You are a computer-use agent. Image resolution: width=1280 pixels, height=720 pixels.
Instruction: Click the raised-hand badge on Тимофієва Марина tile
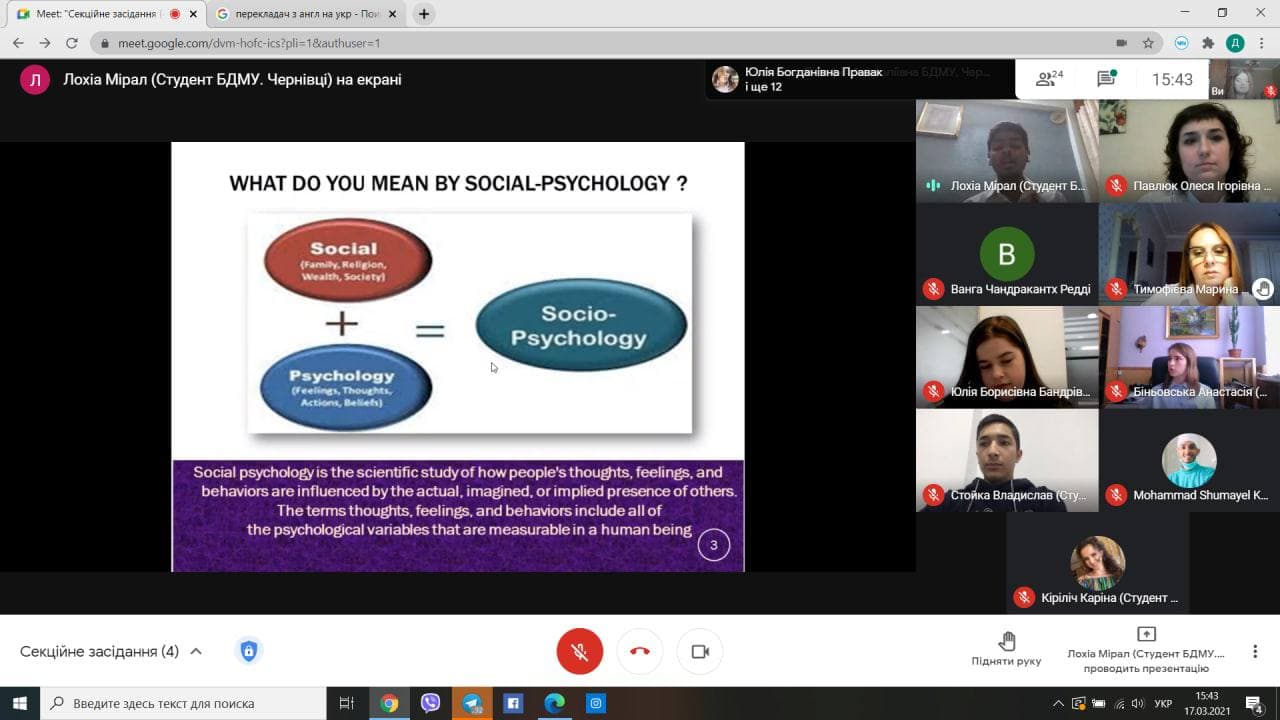pyautogui.click(x=1263, y=289)
